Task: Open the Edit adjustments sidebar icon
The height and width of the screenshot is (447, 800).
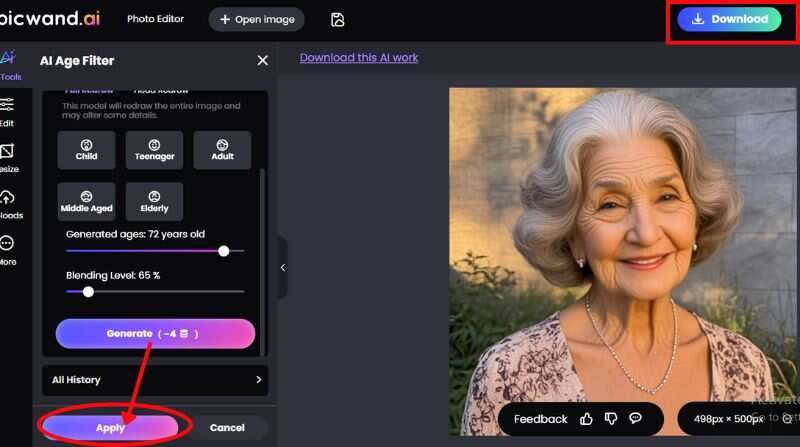Action: pos(7,112)
